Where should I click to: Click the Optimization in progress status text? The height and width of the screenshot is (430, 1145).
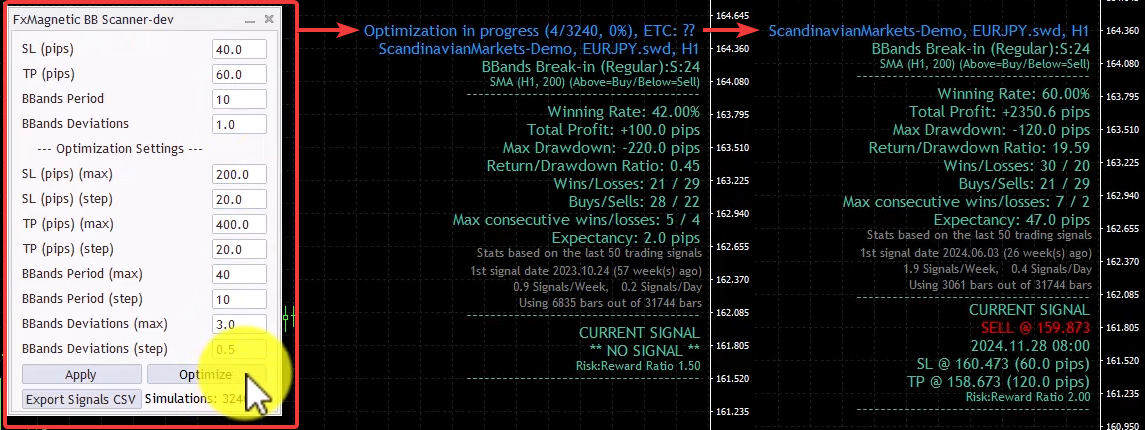[532, 31]
